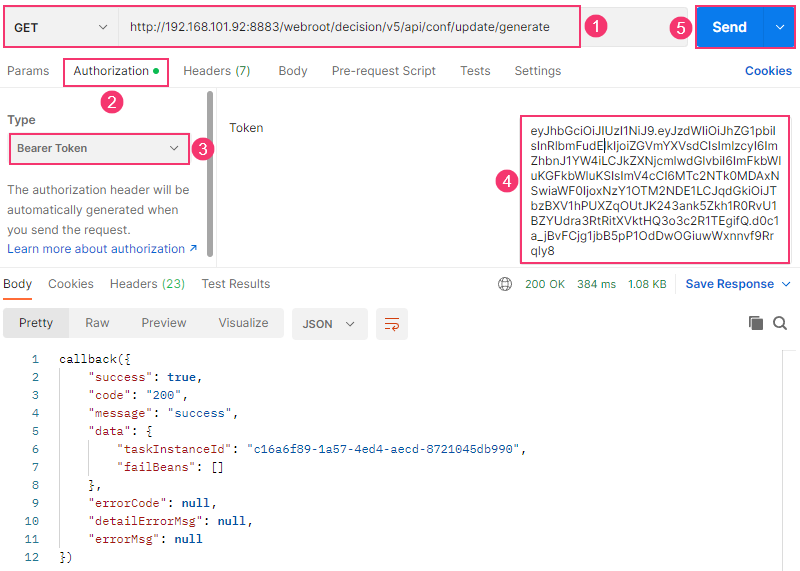Viewport: 800px width, 571px height.
Task: Click the network globe icon
Action: point(505,284)
